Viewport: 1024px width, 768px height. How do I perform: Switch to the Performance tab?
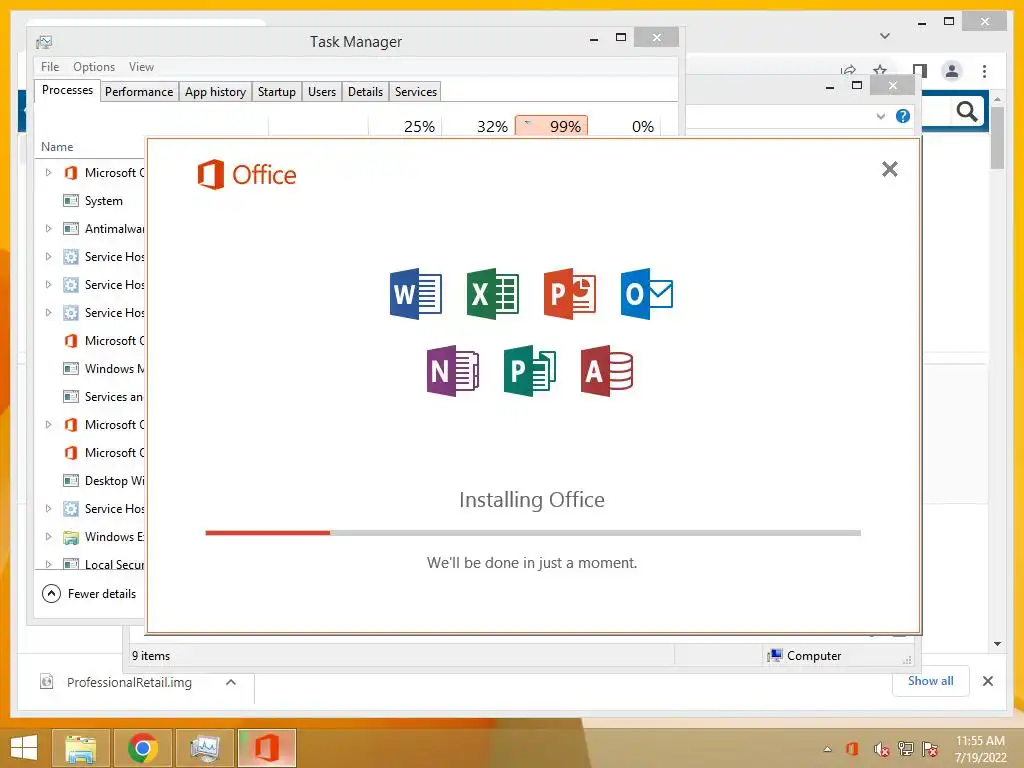(x=139, y=91)
